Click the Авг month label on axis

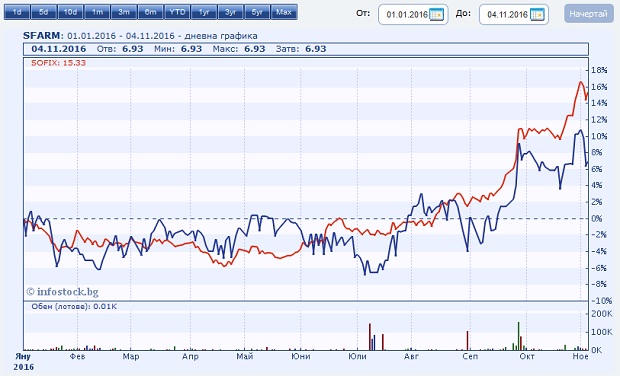click(411, 356)
